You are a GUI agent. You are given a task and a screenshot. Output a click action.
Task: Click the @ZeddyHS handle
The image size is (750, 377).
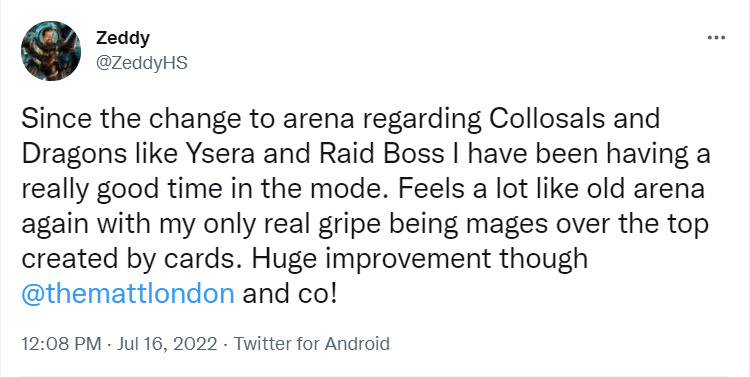coord(142,63)
